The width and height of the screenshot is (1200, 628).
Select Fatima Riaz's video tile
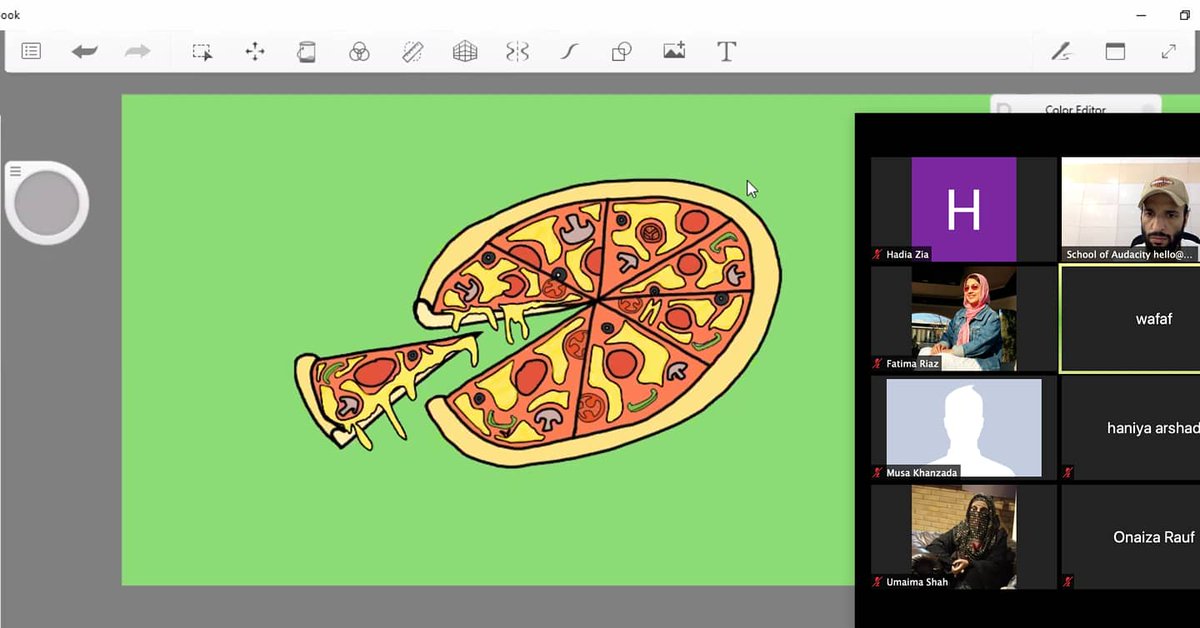964,319
